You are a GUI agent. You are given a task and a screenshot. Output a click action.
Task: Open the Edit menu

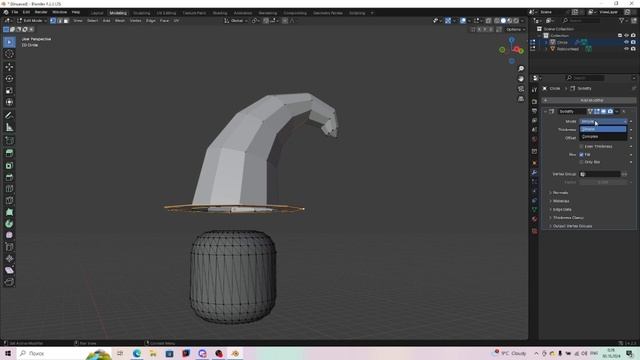27,12
